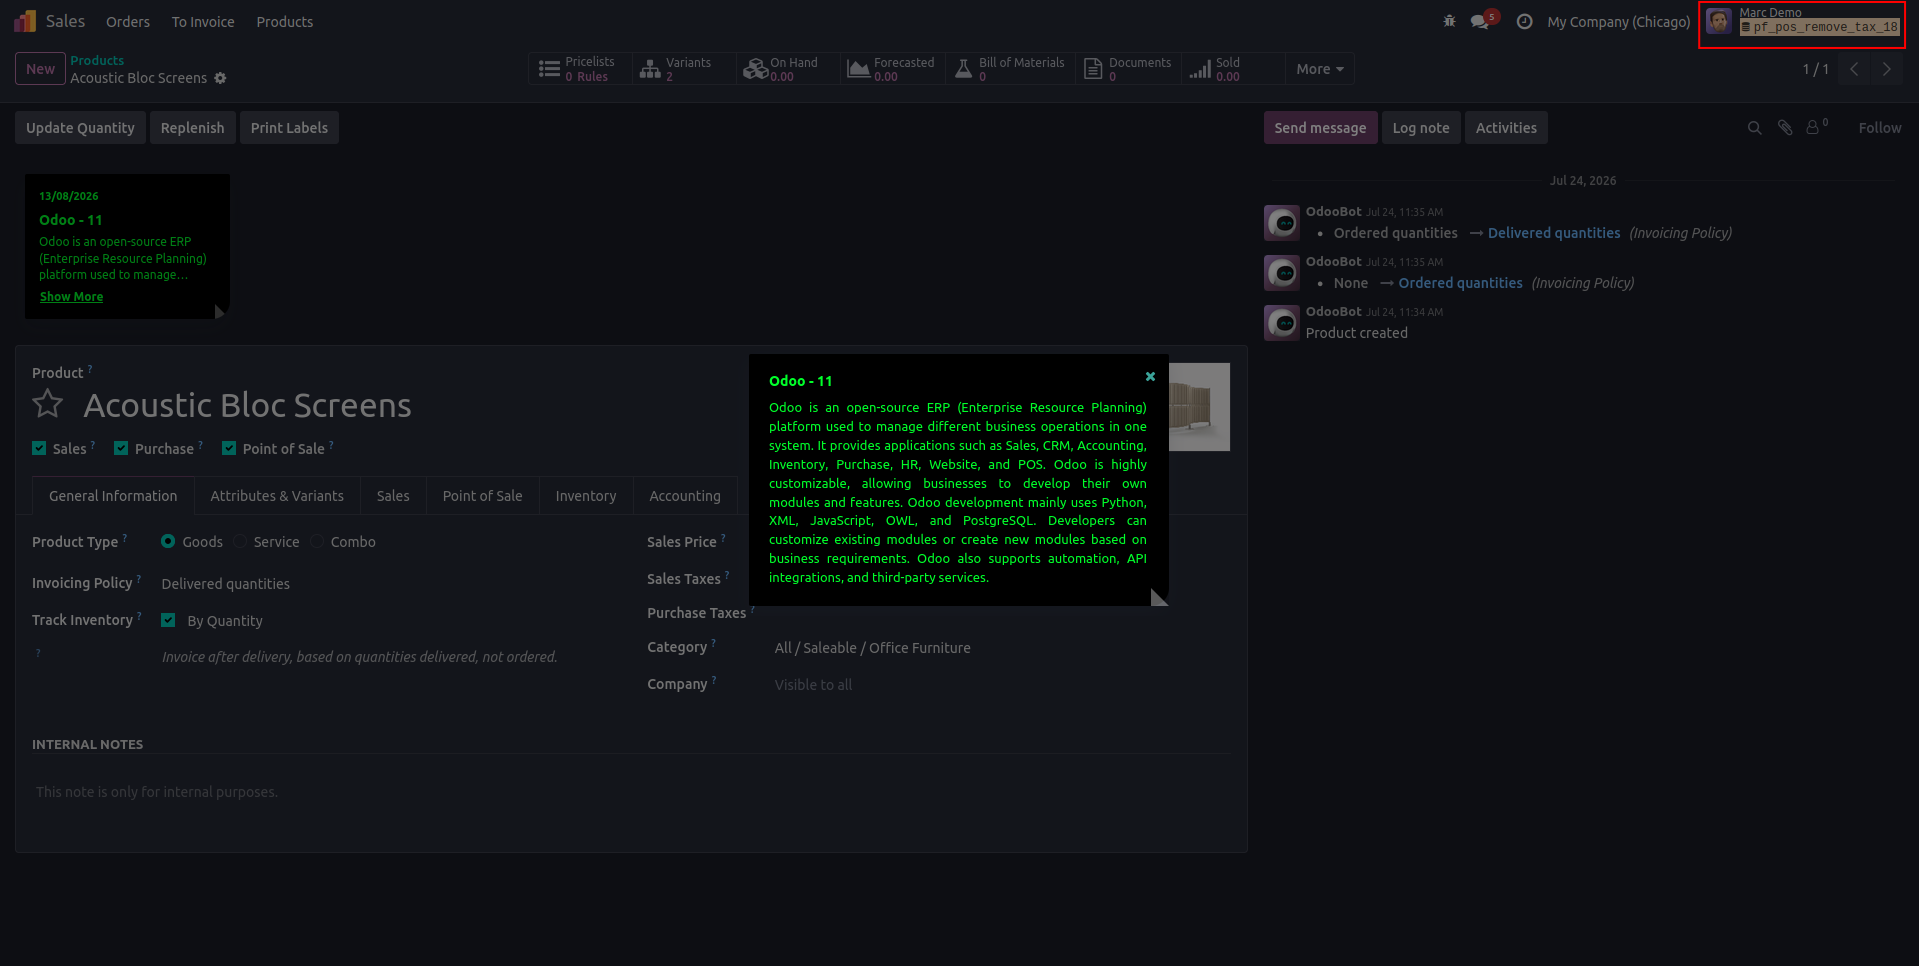
Task: Switch to the Attributes & Variants tab
Action: coord(277,496)
